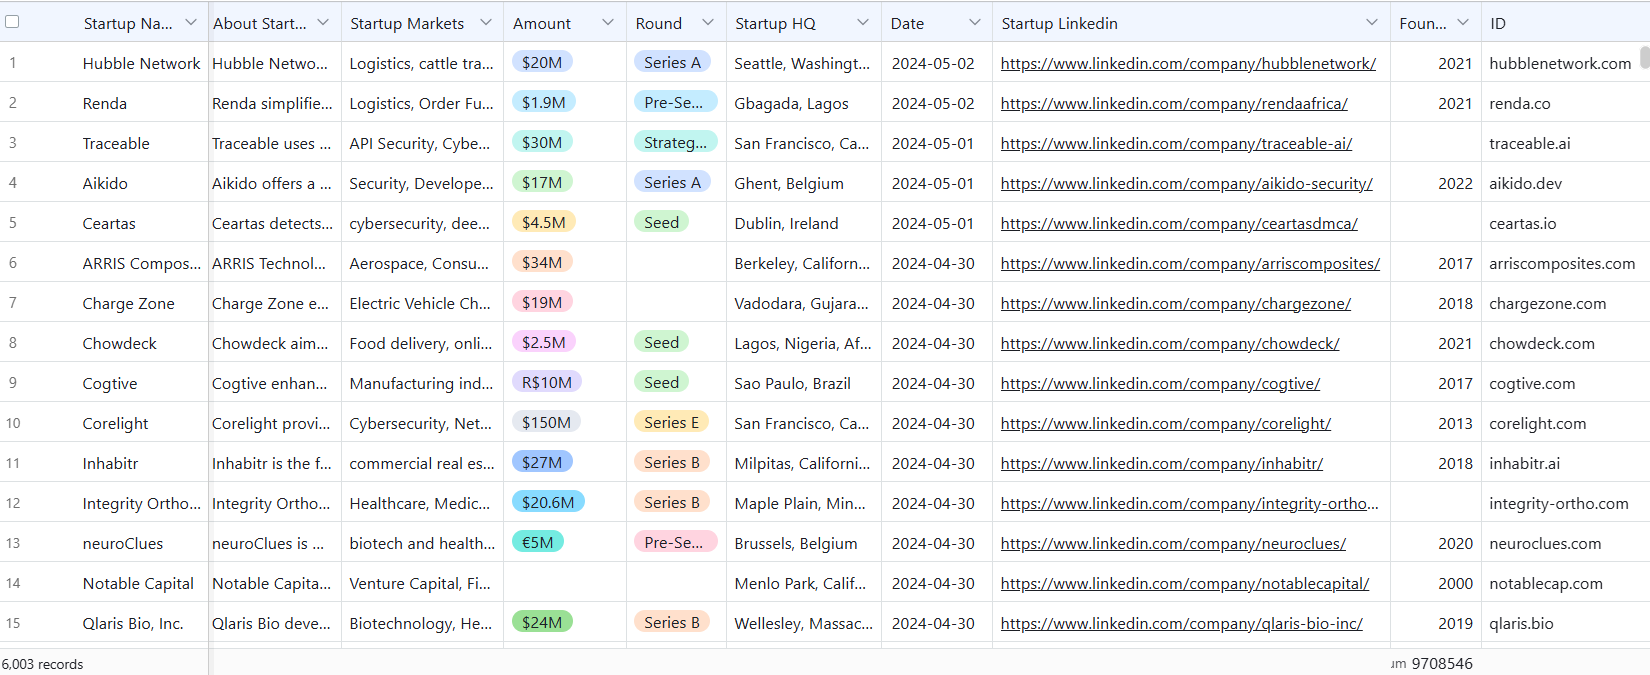Open the ARRIS Composites LinkedIn link
The height and width of the screenshot is (675, 1650).
(x=1190, y=263)
